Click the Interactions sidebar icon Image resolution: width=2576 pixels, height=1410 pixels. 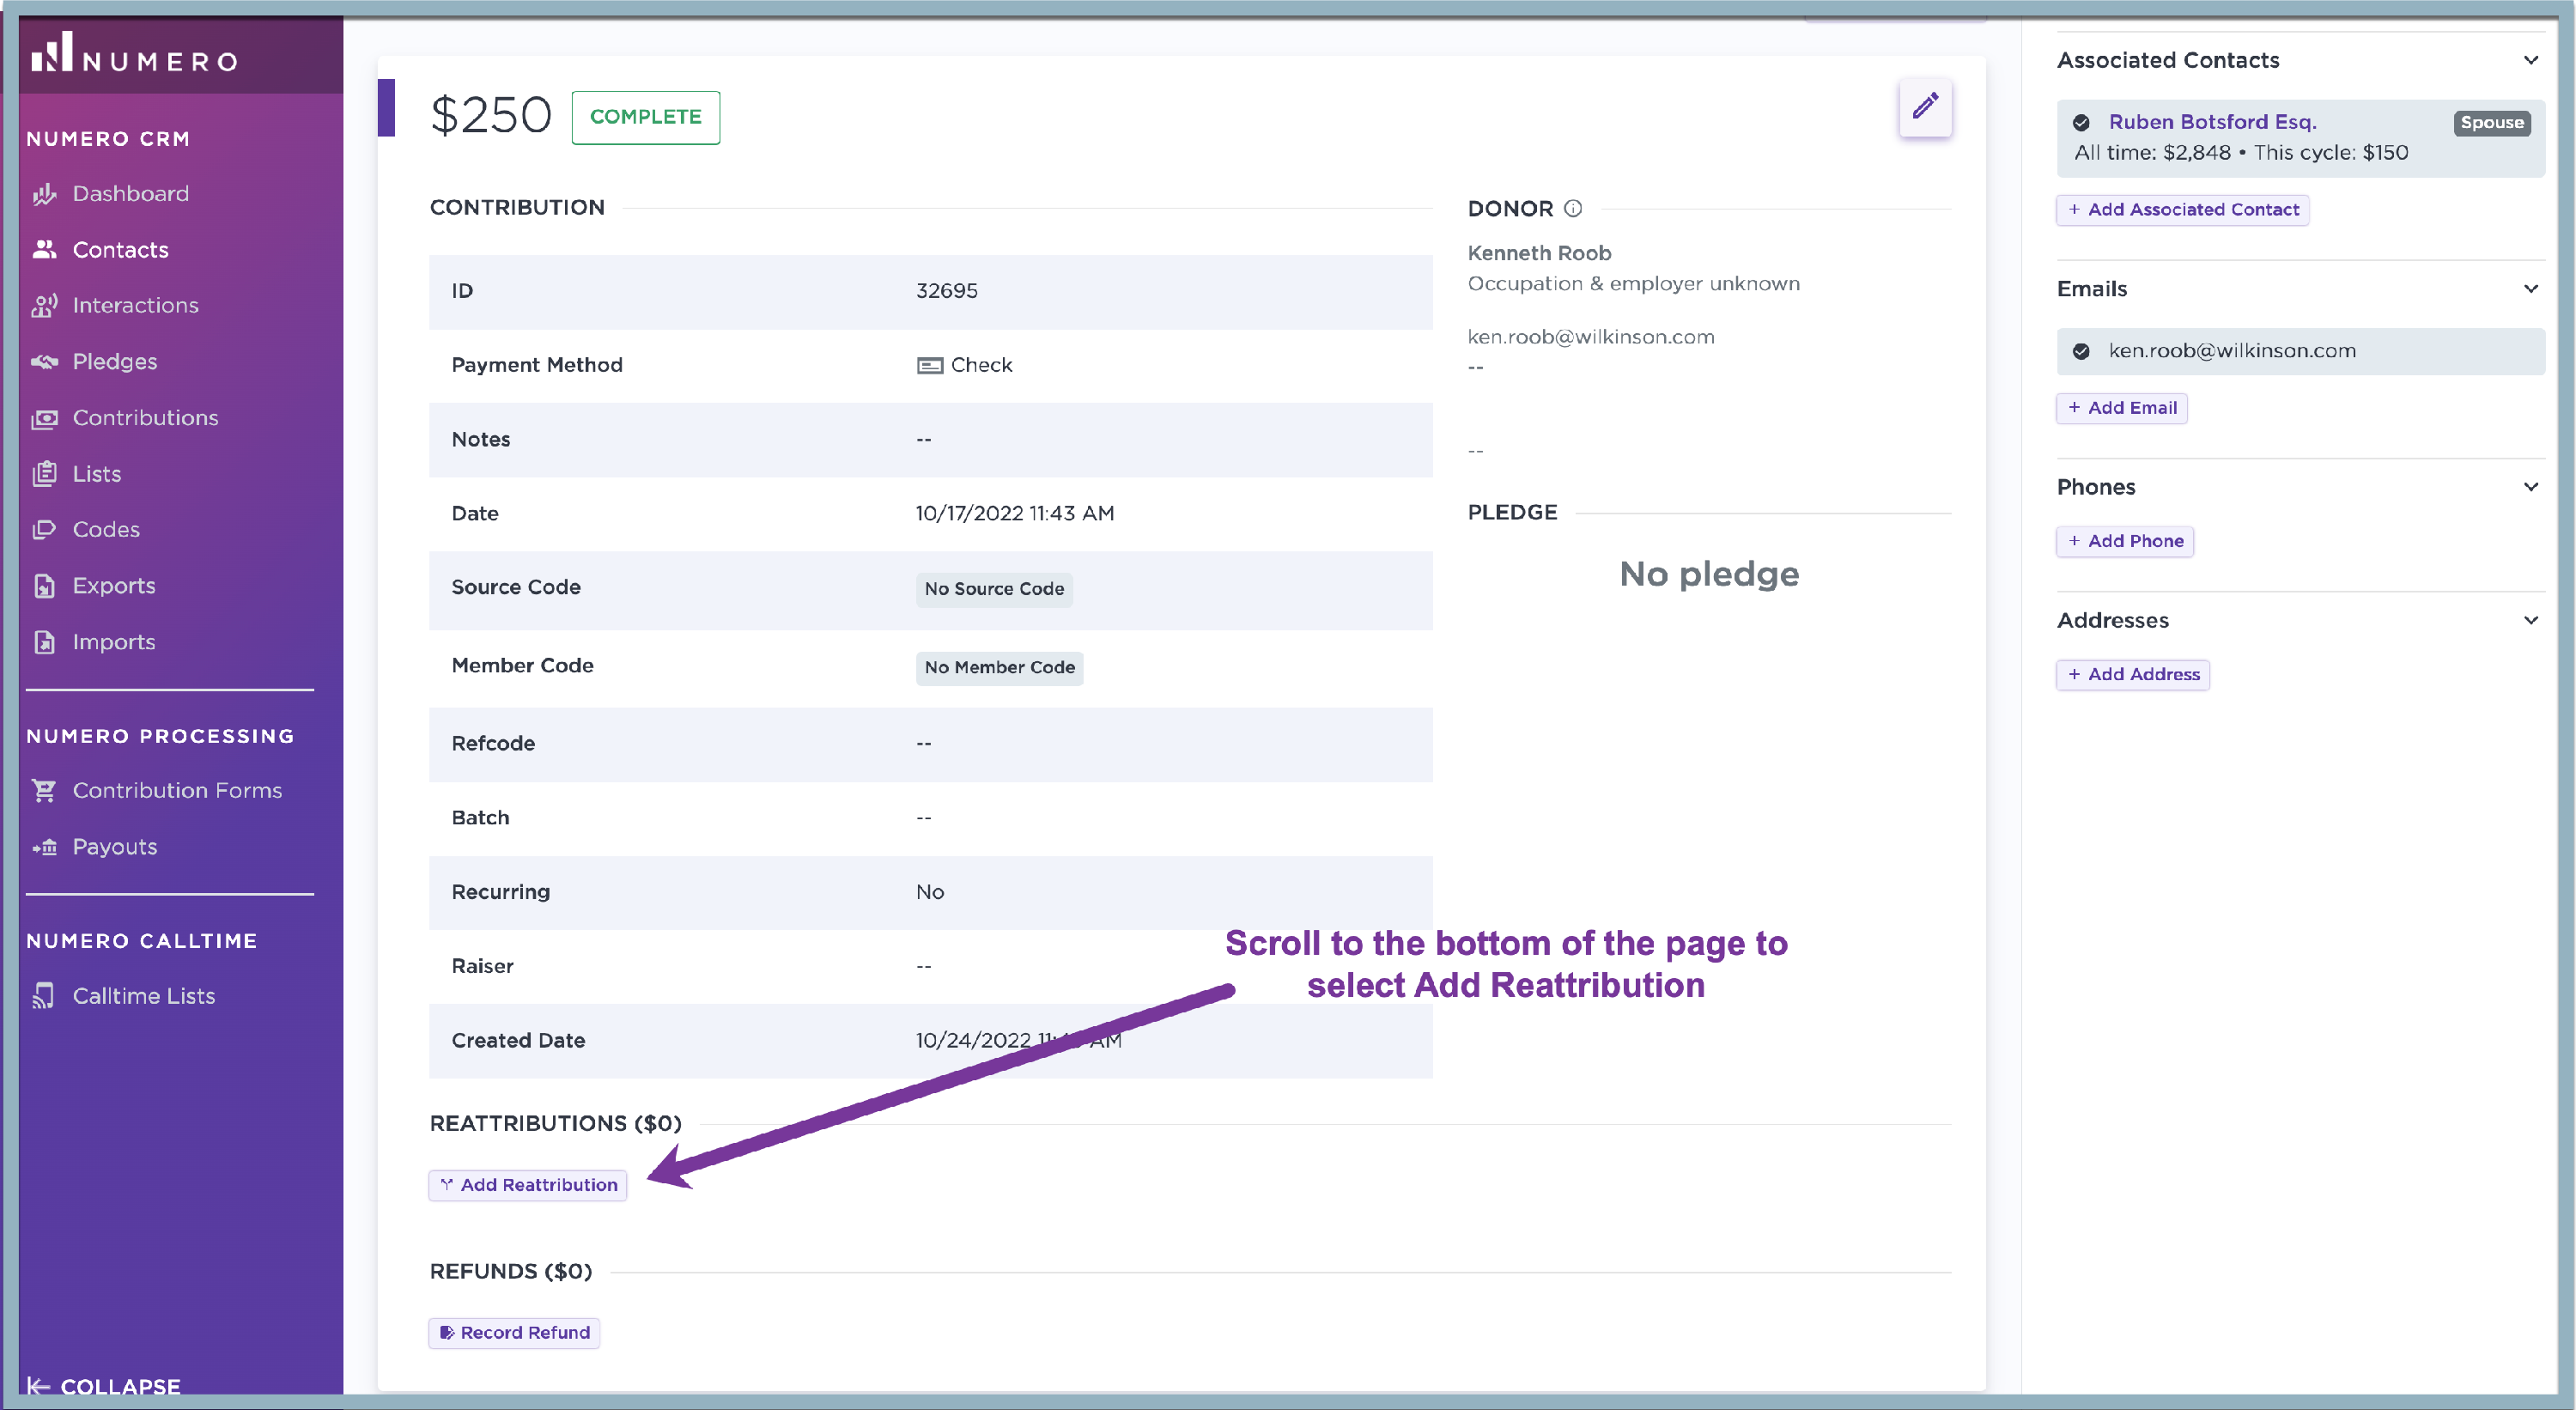44,306
